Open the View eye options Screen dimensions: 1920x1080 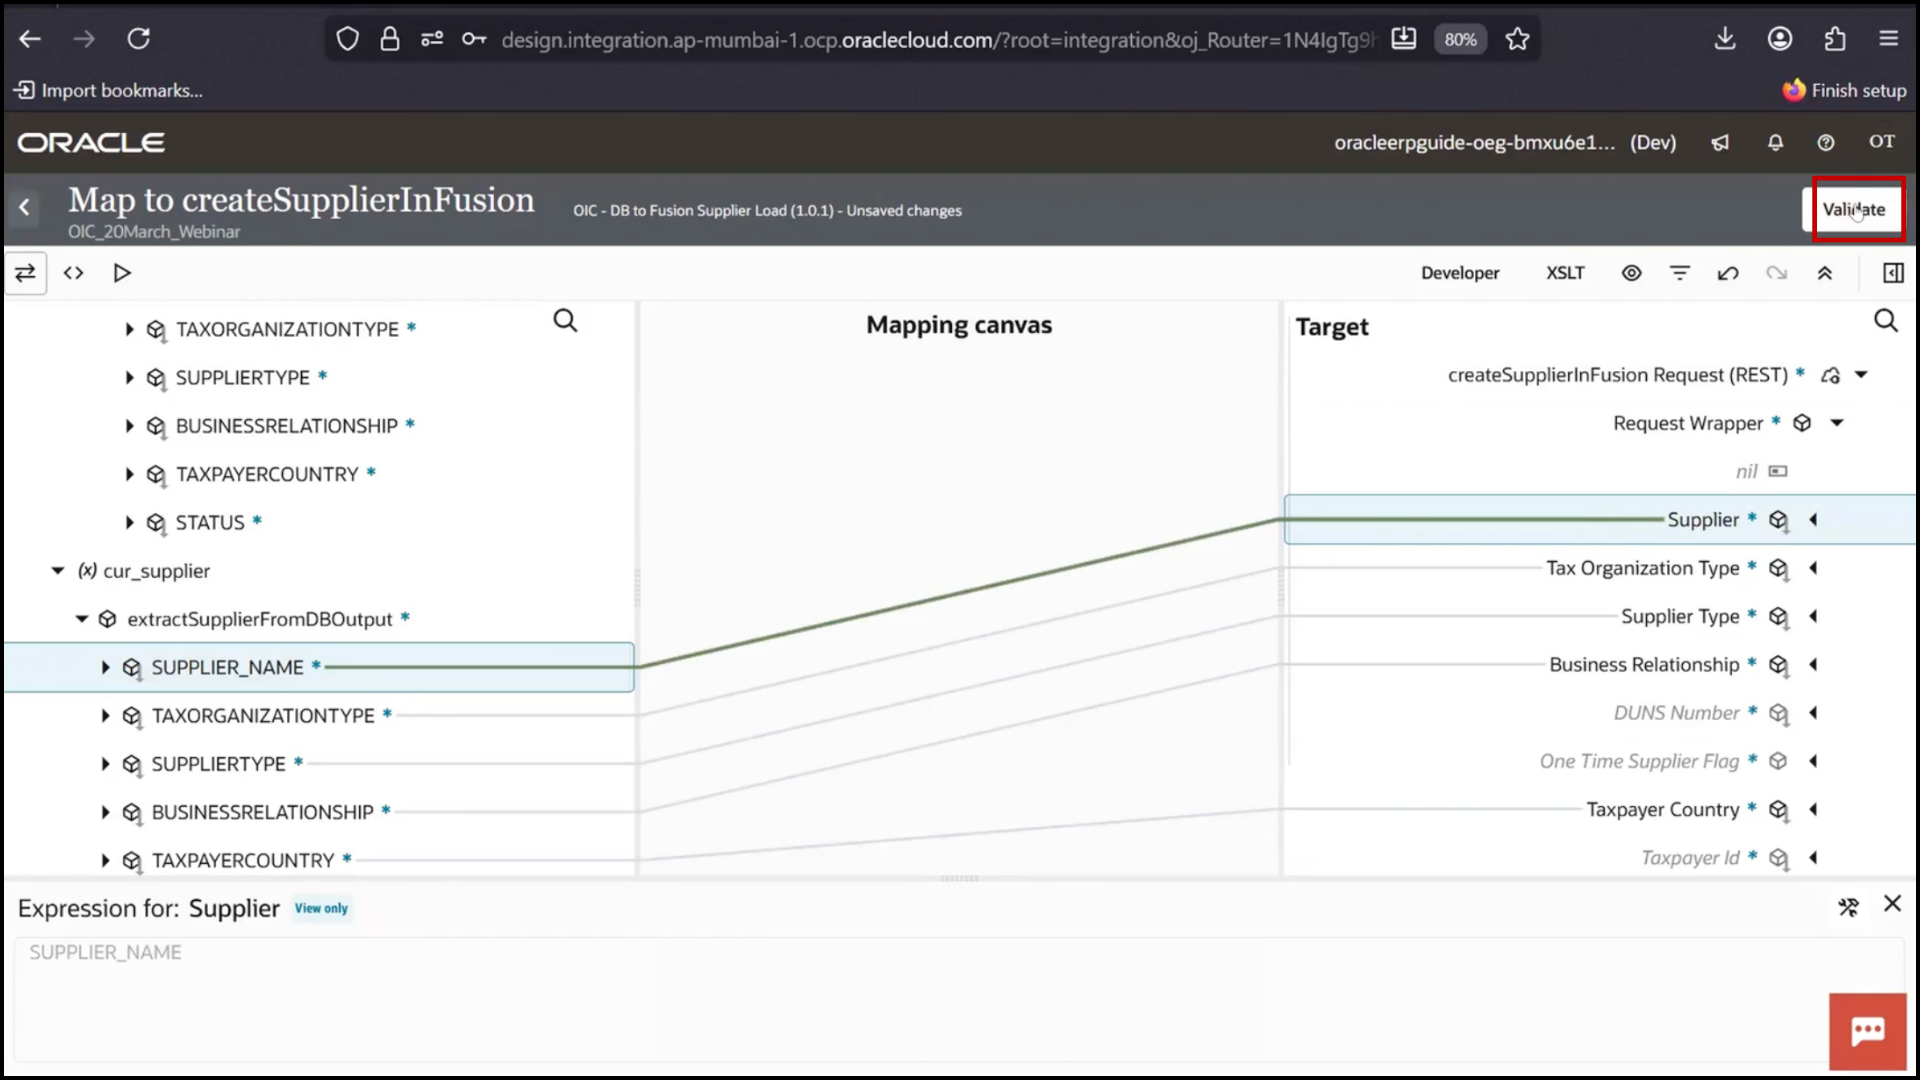click(x=1631, y=273)
